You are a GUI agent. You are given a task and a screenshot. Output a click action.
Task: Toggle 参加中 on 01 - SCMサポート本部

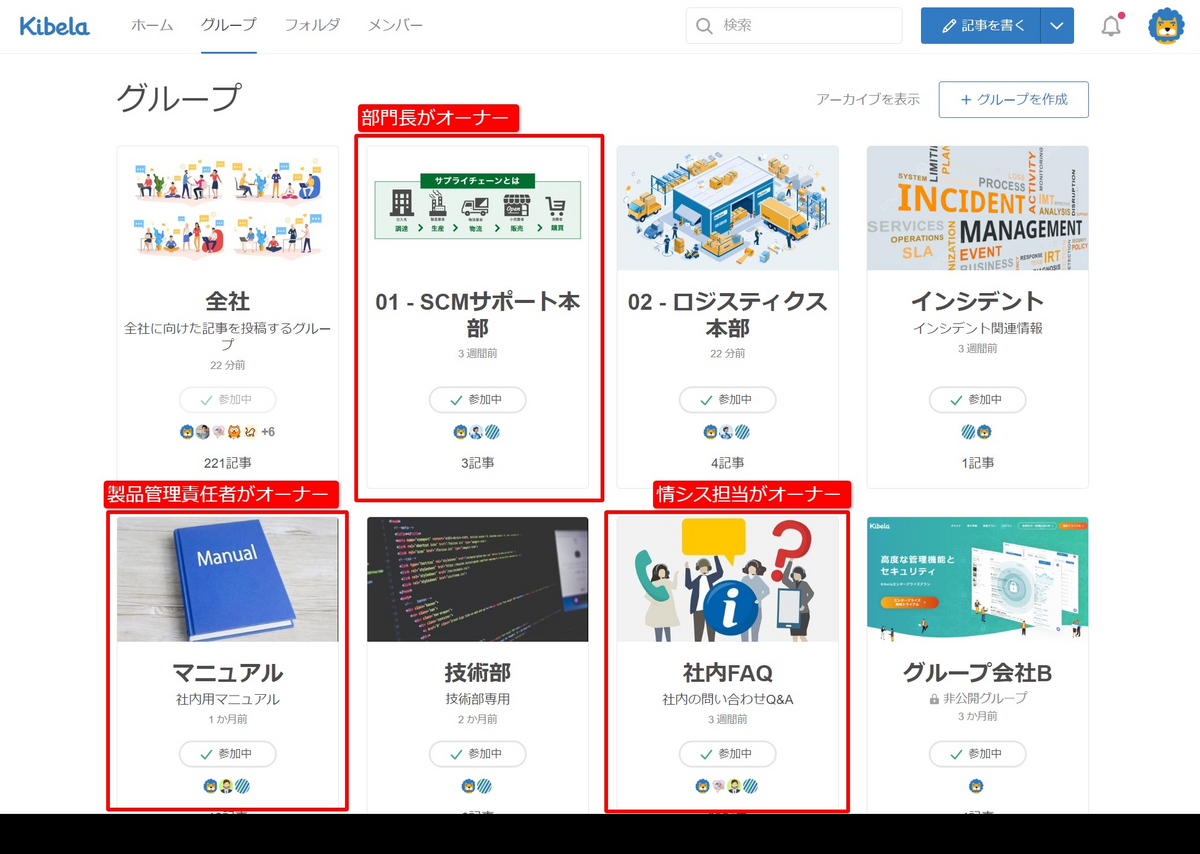point(477,400)
